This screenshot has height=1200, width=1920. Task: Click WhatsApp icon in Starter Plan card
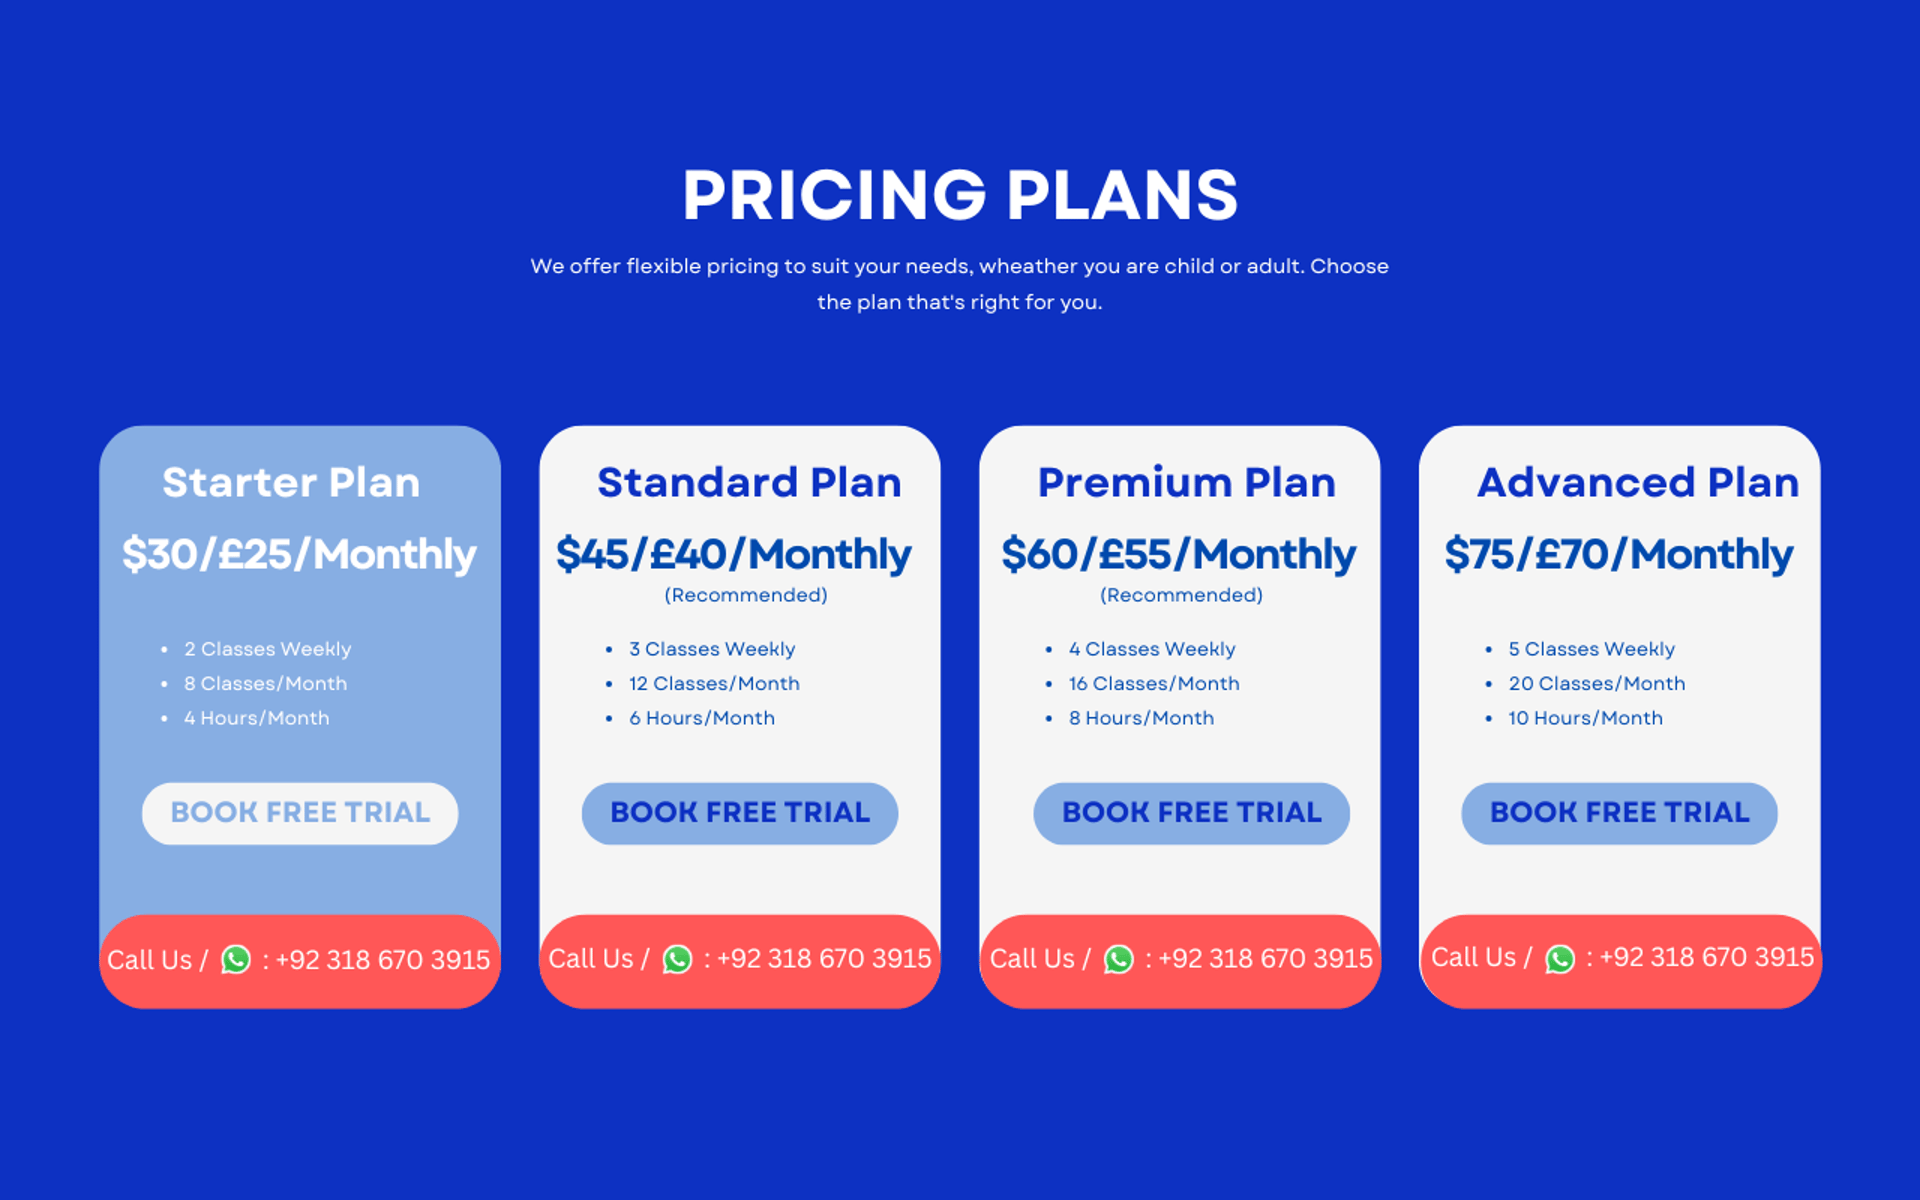236,959
